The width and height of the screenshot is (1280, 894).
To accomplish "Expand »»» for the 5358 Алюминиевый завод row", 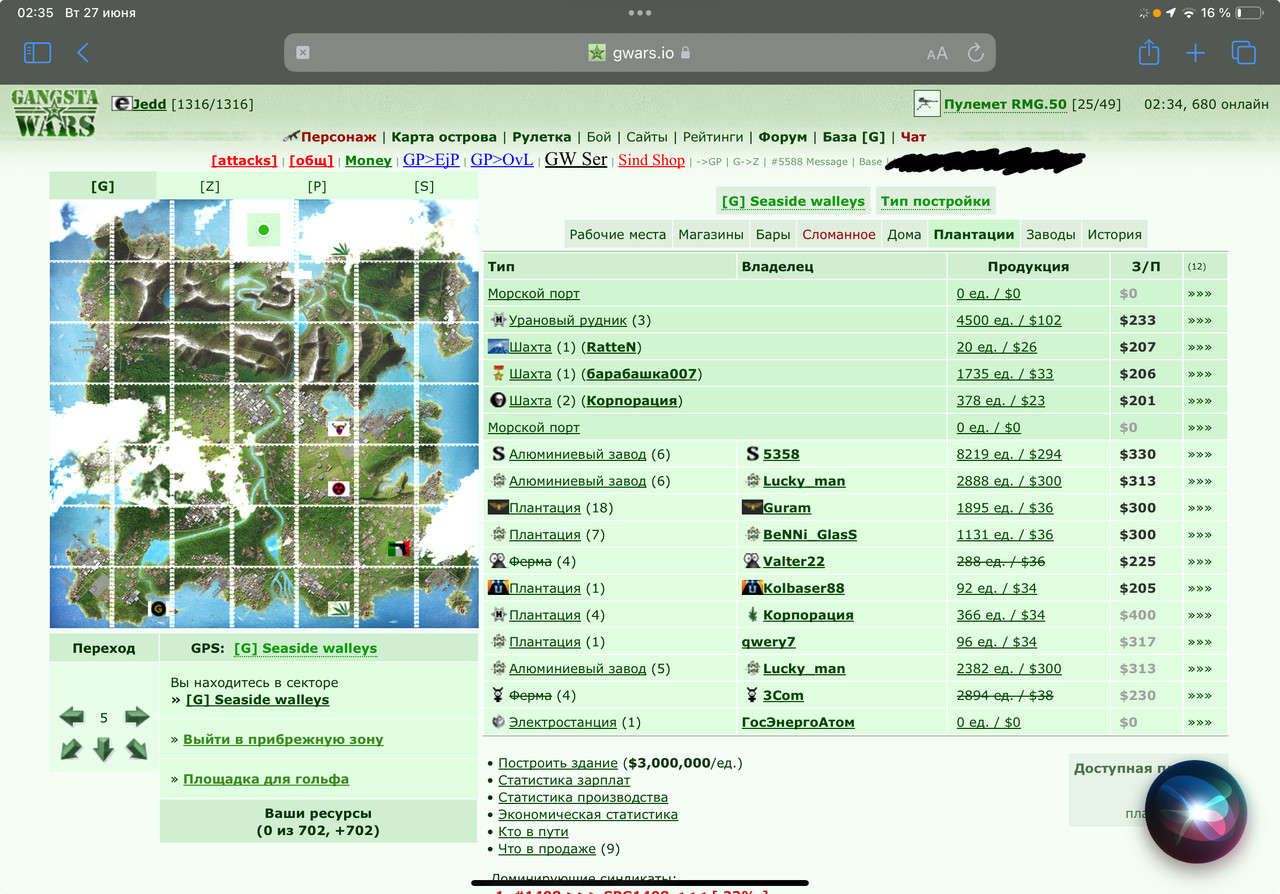I will point(1199,454).
